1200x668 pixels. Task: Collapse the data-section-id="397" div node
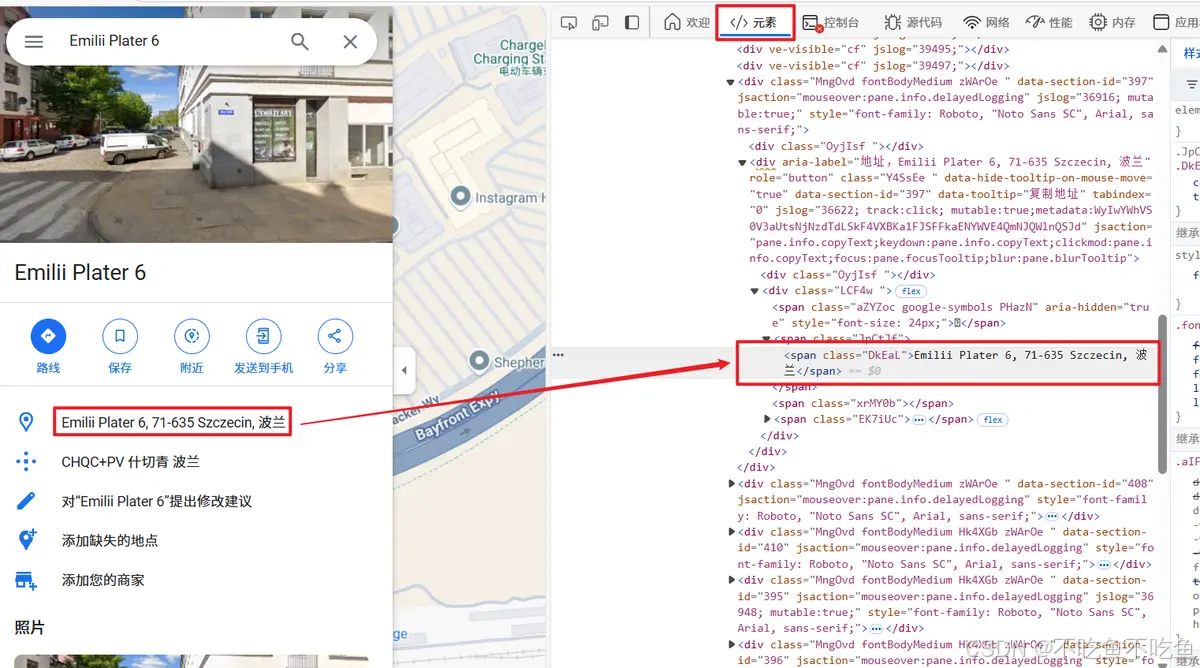(x=732, y=82)
